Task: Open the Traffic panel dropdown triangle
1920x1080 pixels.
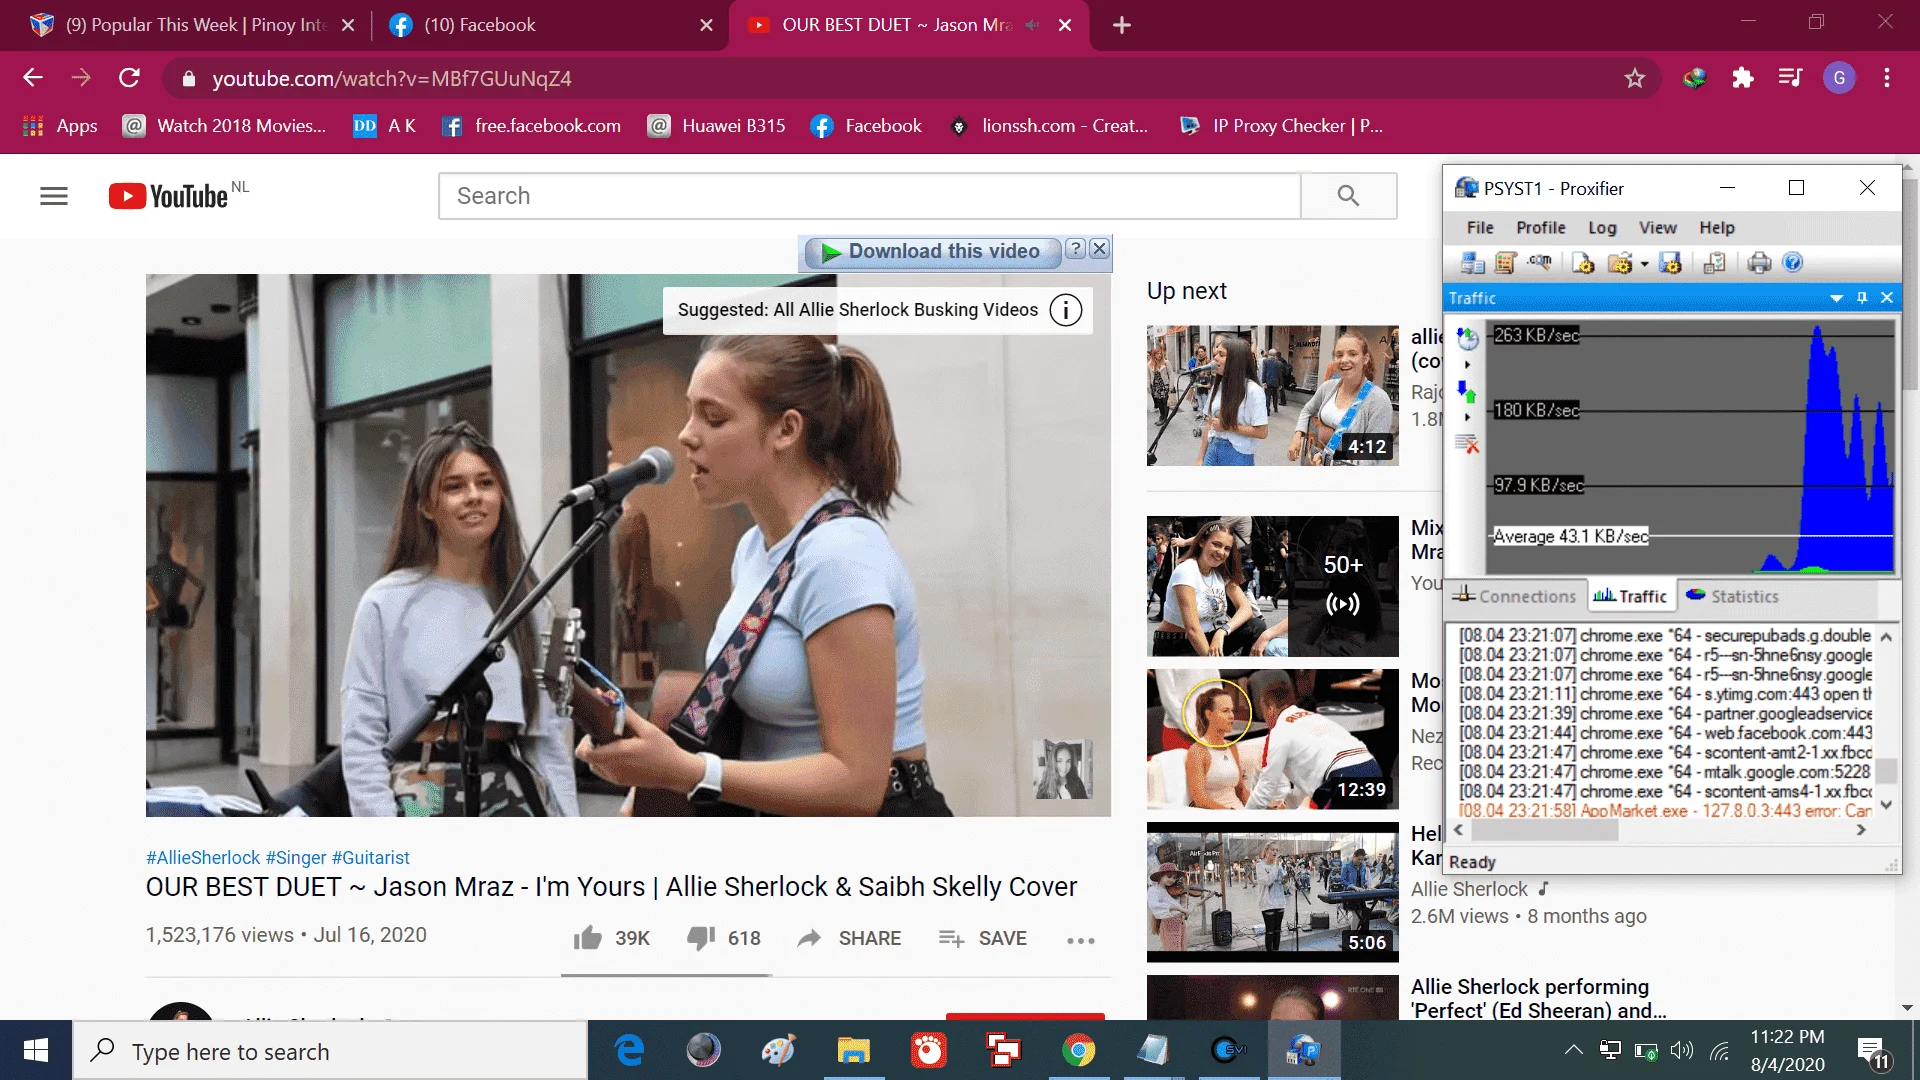Action: pyautogui.click(x=1836, y=298)
